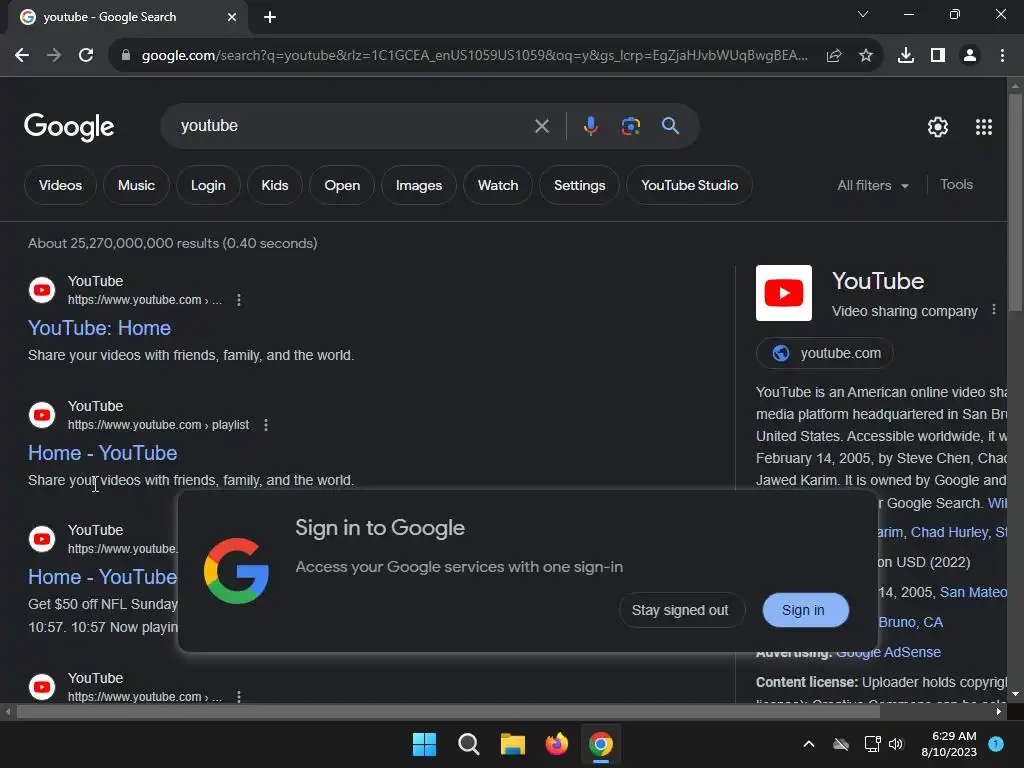Viewport: 1024px width, 768px height.
Task: Select the Kids filter chip
Action: pos(275,185)
